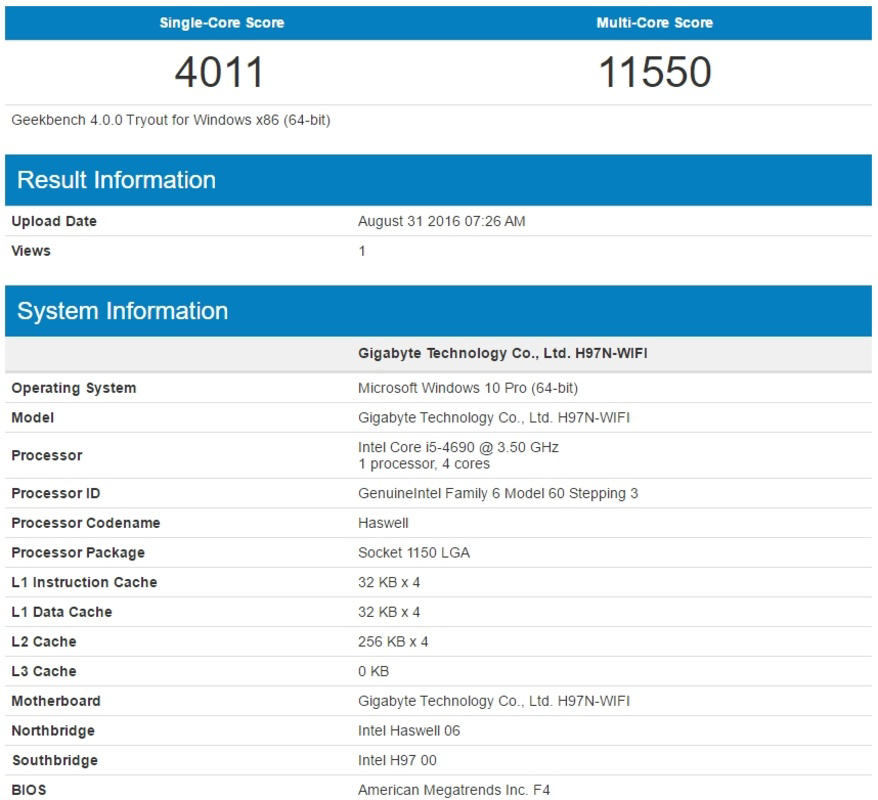Click the Intel H97 00 southbridge value
The height and width of the screenshot is (800, 878).
point(401,760)
